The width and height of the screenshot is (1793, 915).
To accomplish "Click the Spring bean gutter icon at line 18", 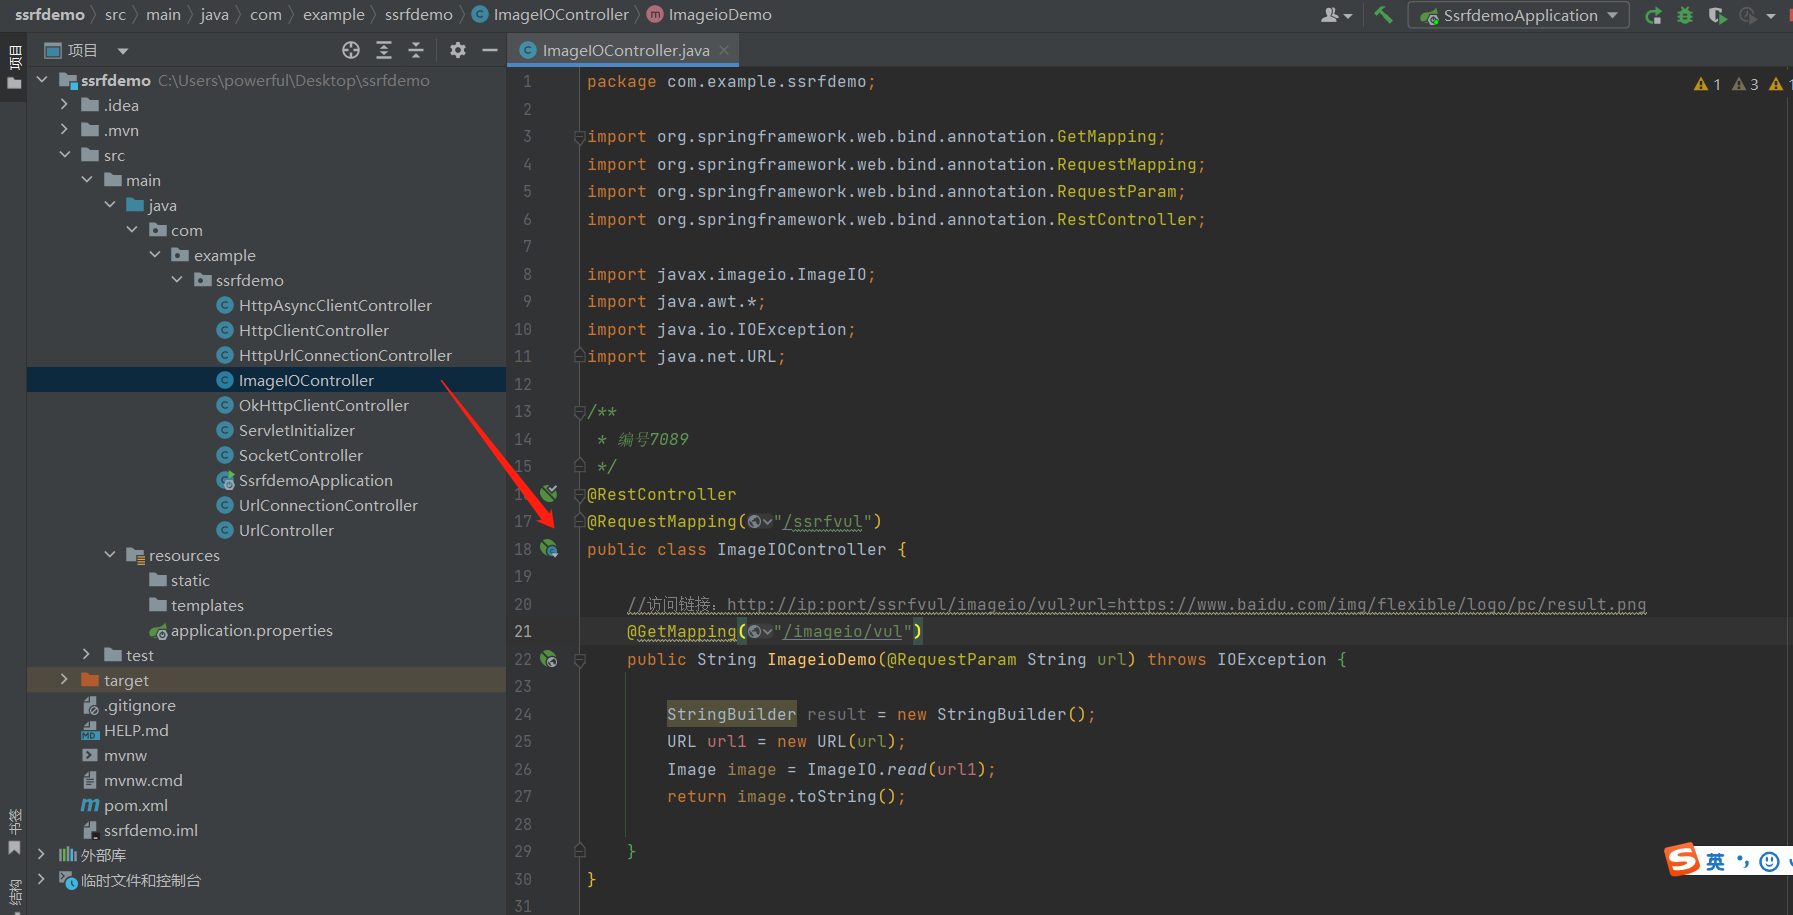I will [x=549, y=548].
